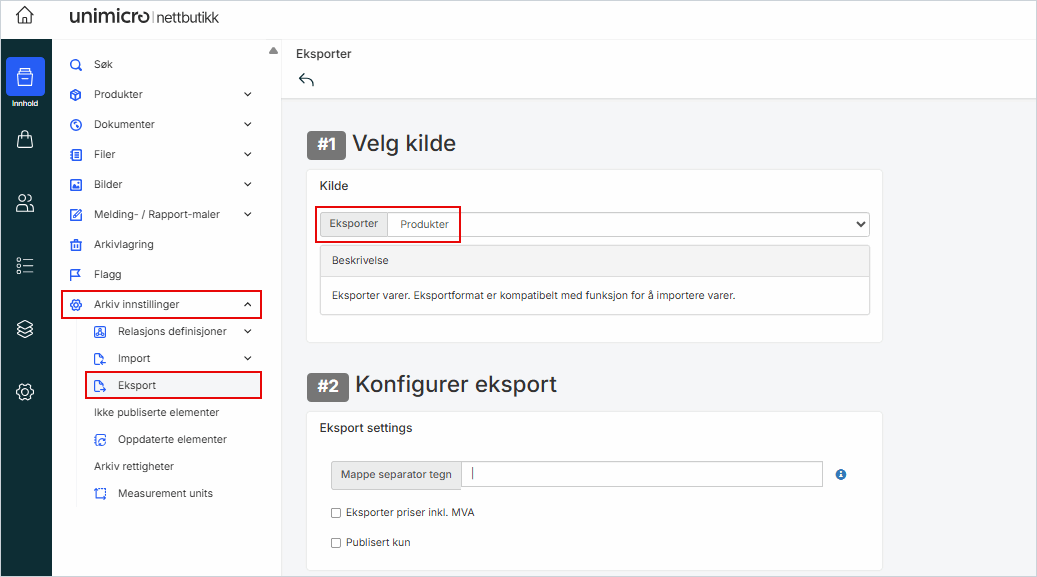Switch to the Produkter tab under Kilde

click(x=423, y=223)
